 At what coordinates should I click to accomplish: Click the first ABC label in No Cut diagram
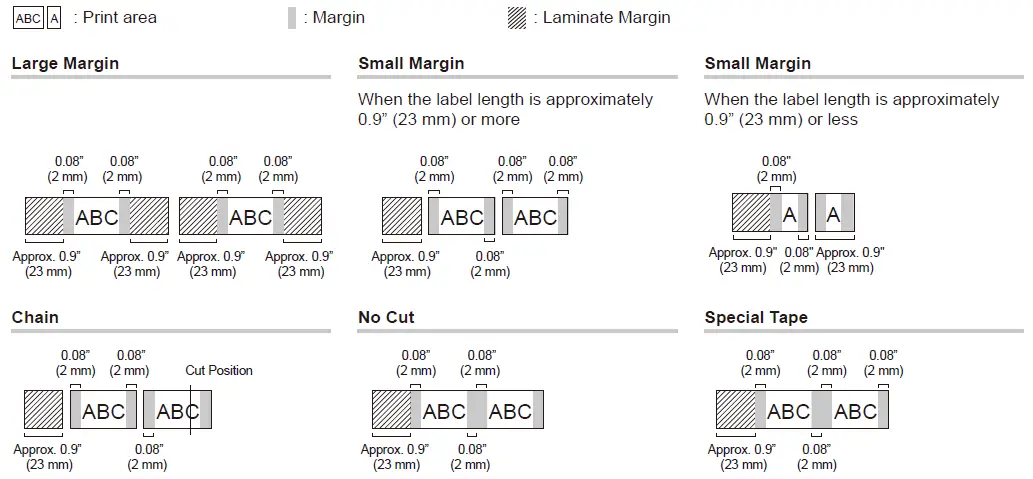[444, 411]
